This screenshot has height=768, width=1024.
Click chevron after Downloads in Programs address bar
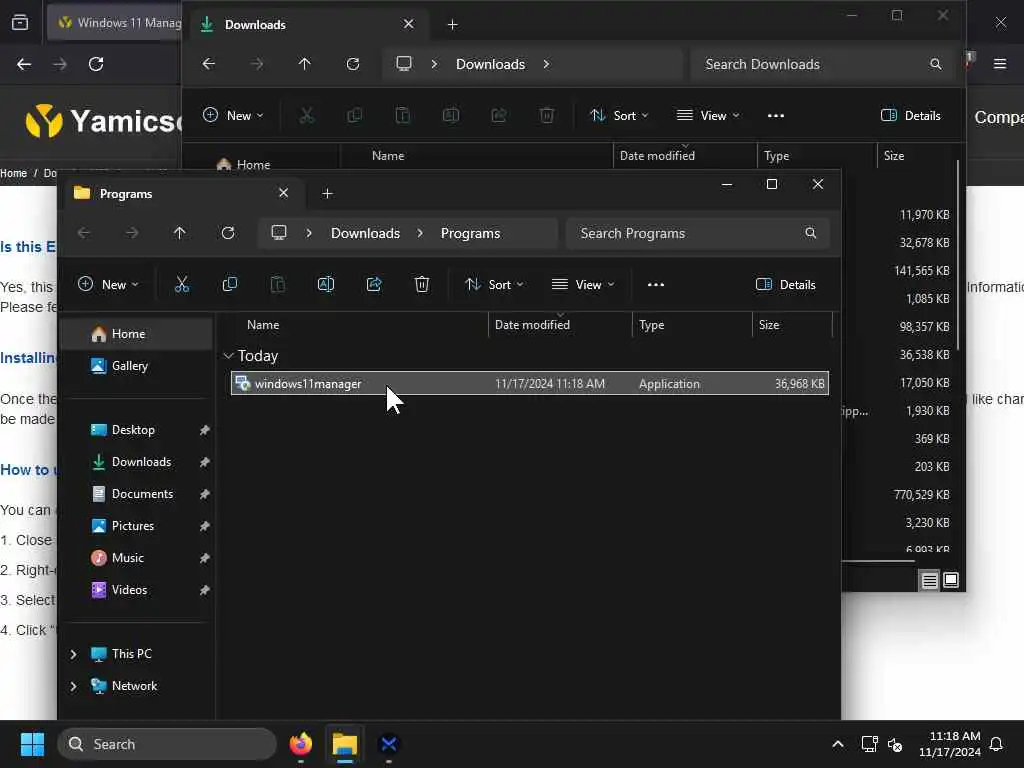(420, 233)
